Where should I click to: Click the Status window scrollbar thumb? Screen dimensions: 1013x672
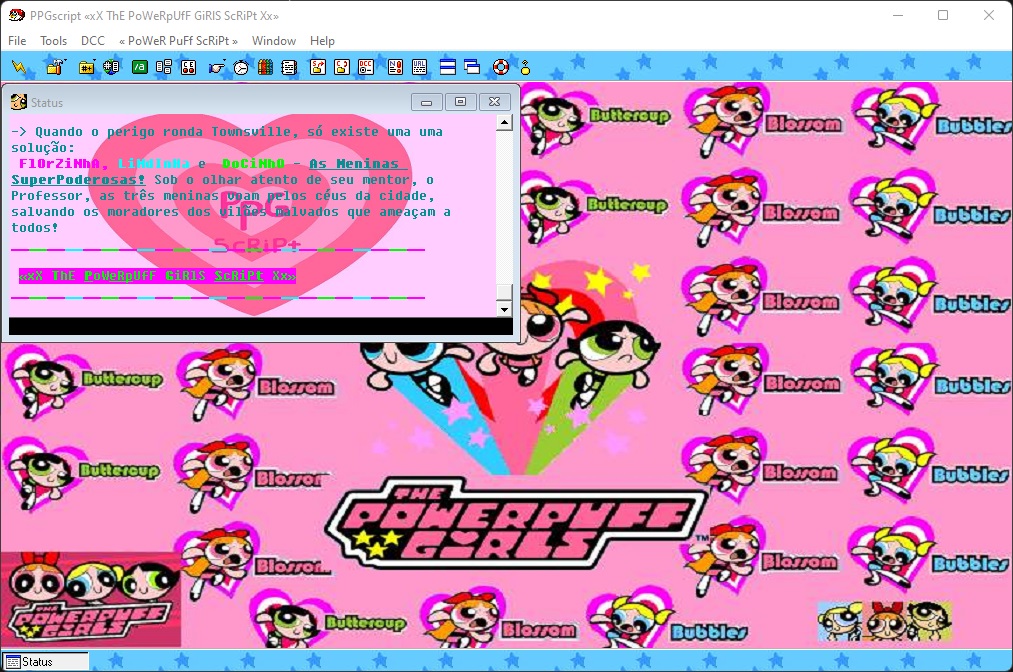coord(505,292)
